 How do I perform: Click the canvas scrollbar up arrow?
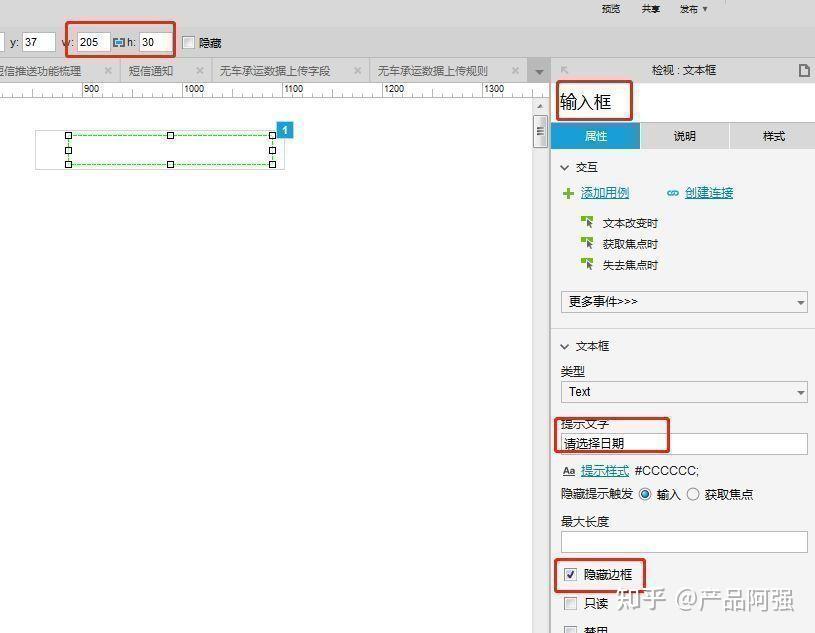point(540,106)
